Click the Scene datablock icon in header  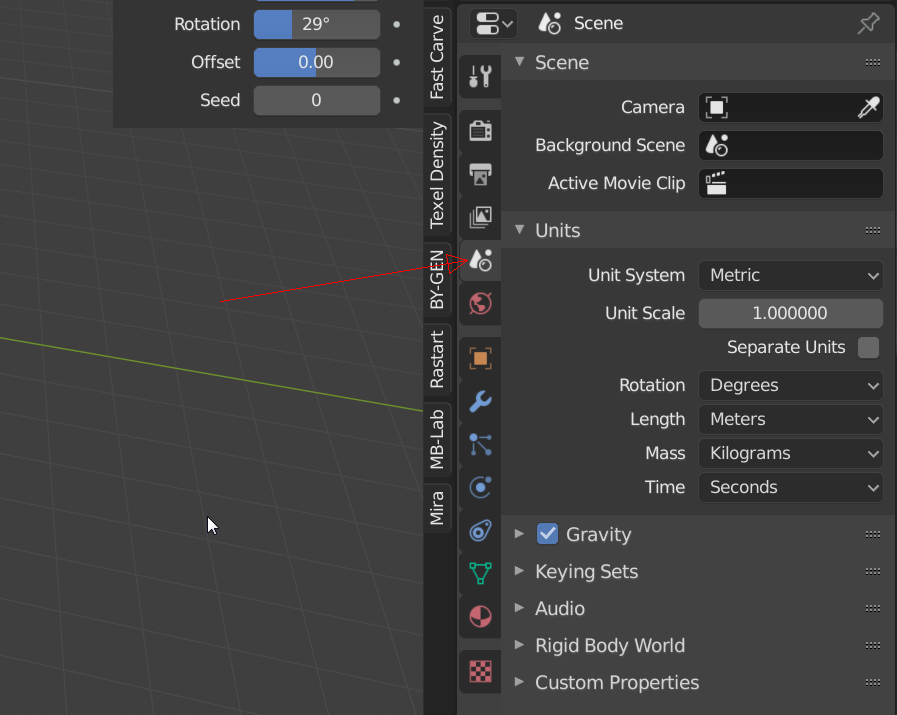tap(550, 23)
